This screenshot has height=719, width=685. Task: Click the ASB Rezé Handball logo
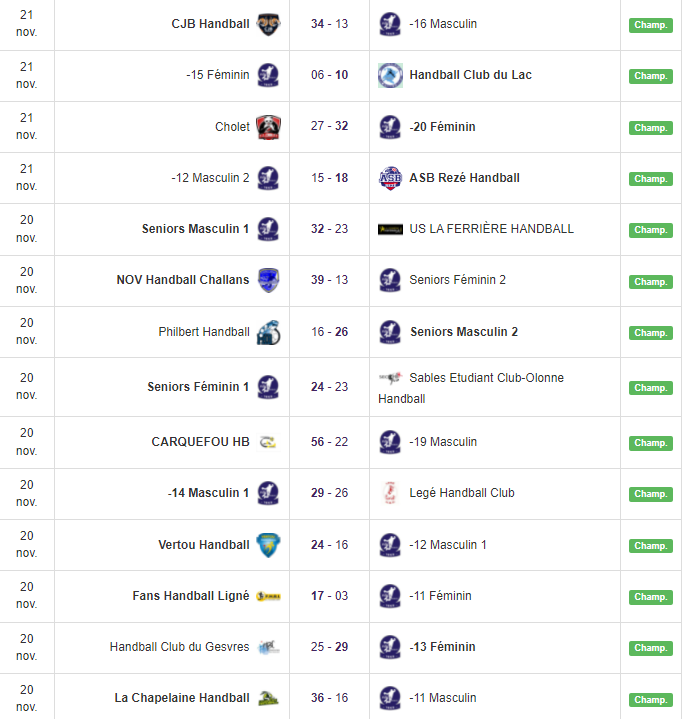(390, 178)
